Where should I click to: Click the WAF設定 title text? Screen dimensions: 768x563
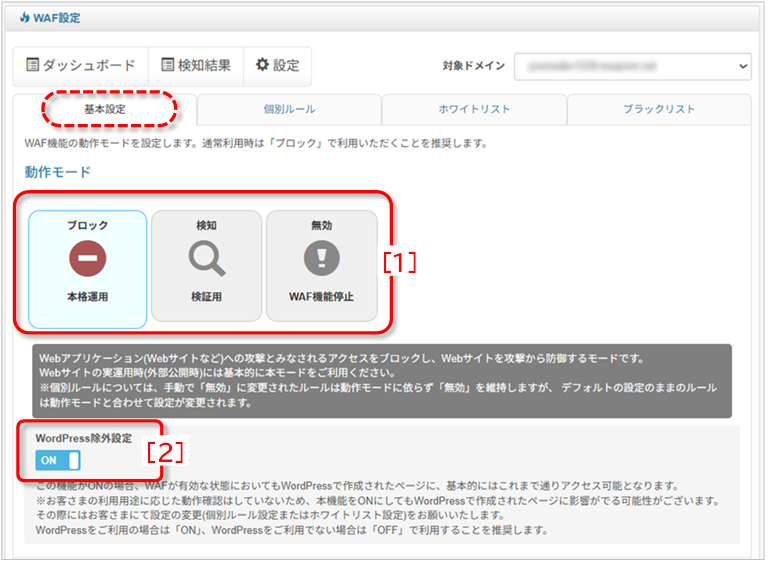57,18
